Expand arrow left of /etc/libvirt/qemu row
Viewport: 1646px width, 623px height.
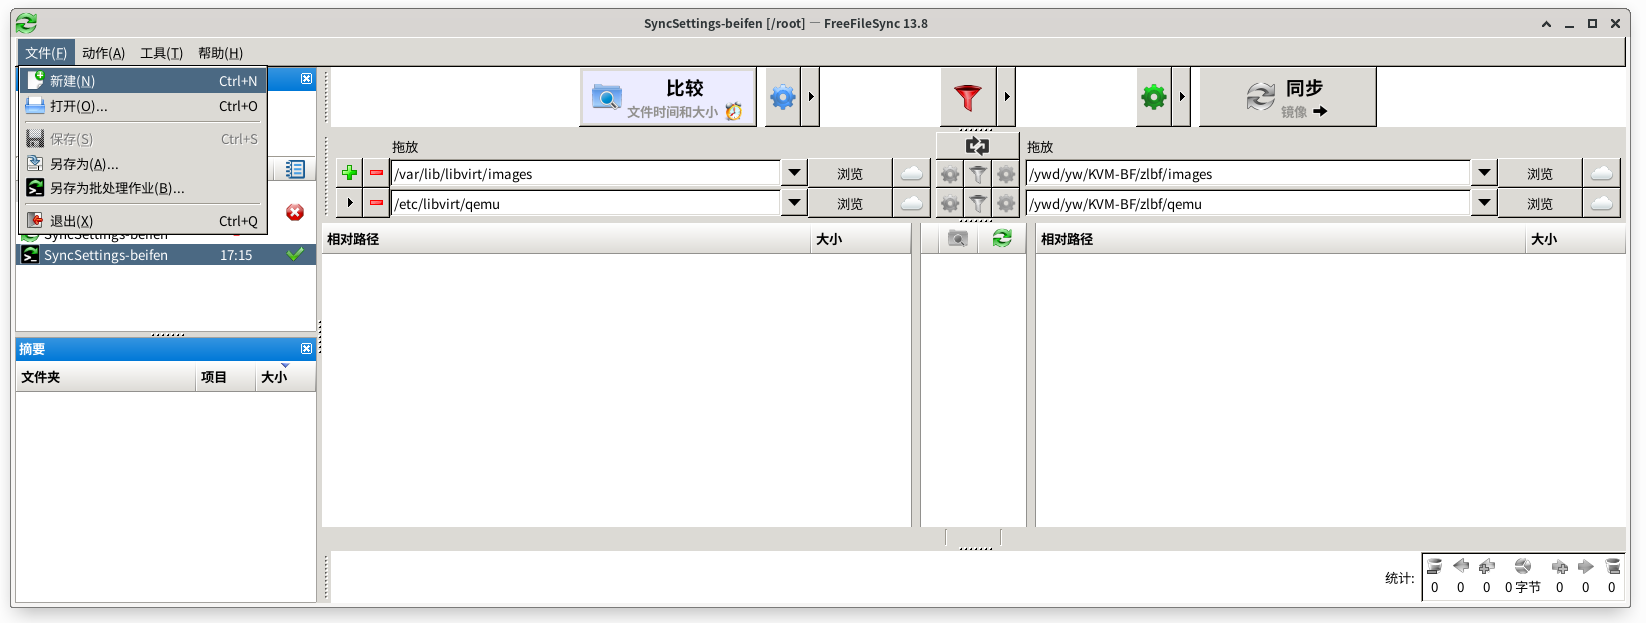[349, 203]
